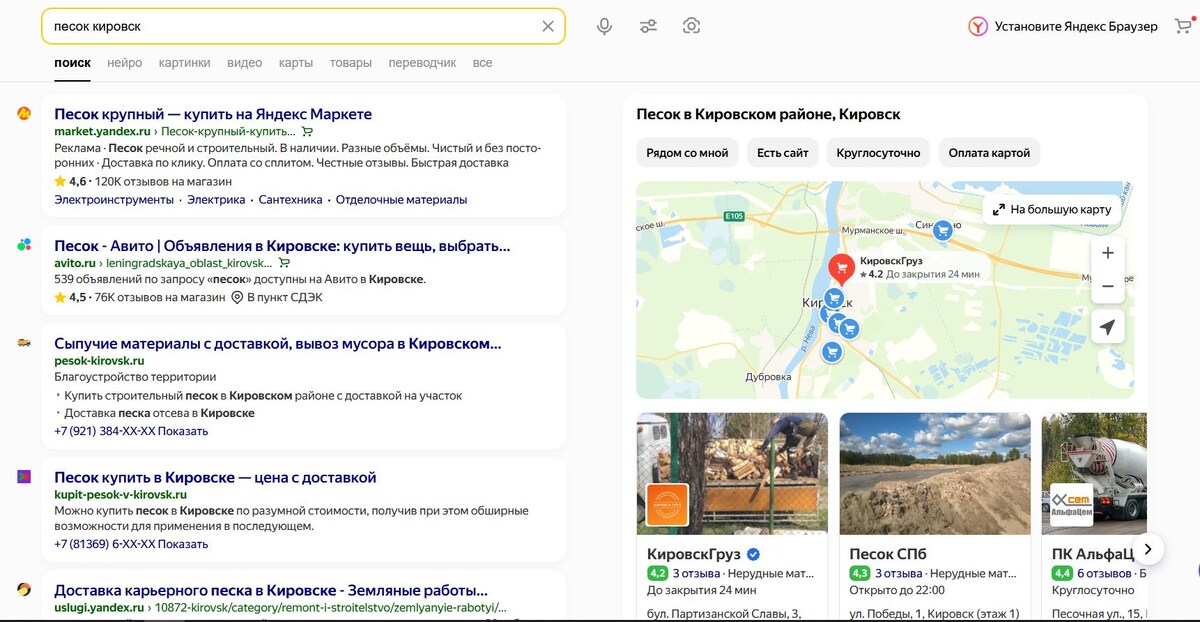Viewport: 1200px width, 622px height.
Task: Switch to the видео tab
Action: 244,63
